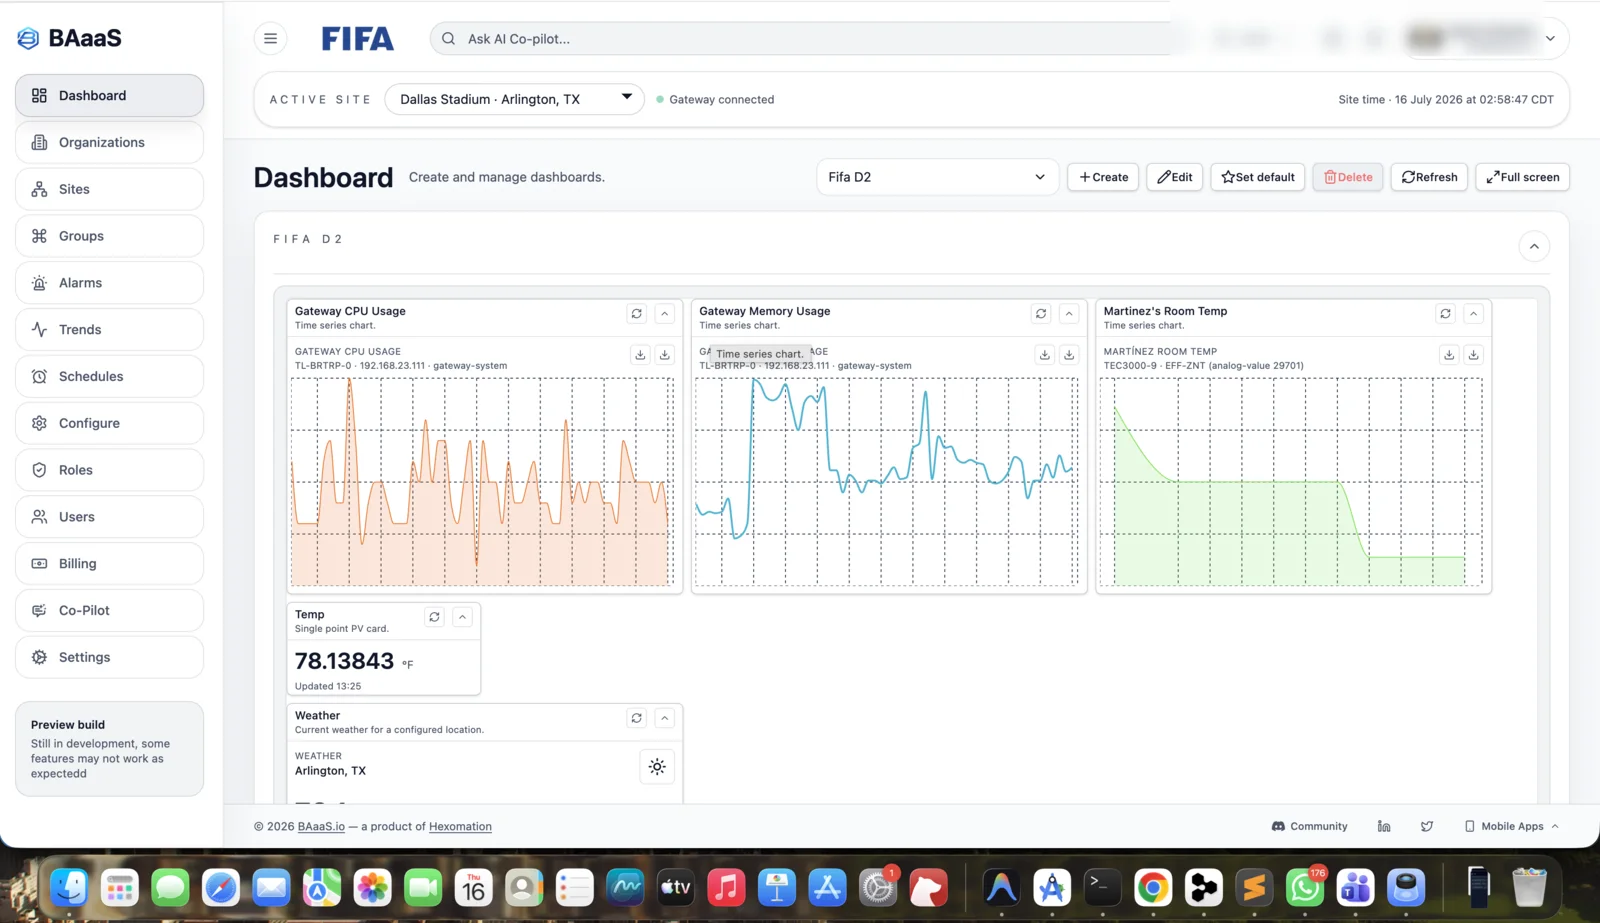Open Organizations in the sidebar

[x=109, y=143]
